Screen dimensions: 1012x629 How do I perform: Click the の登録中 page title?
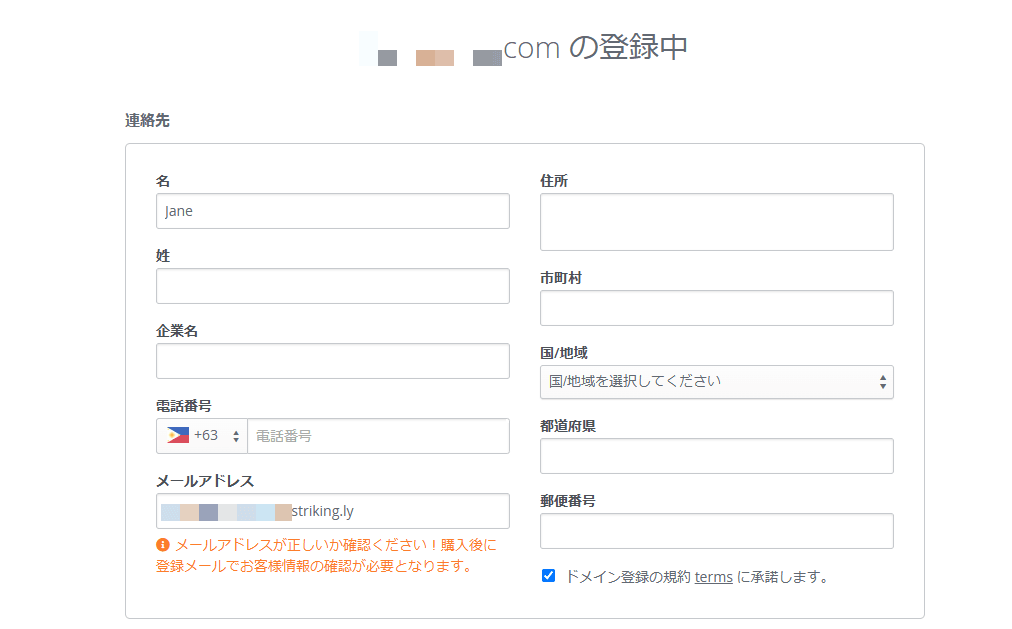[628, 47]
